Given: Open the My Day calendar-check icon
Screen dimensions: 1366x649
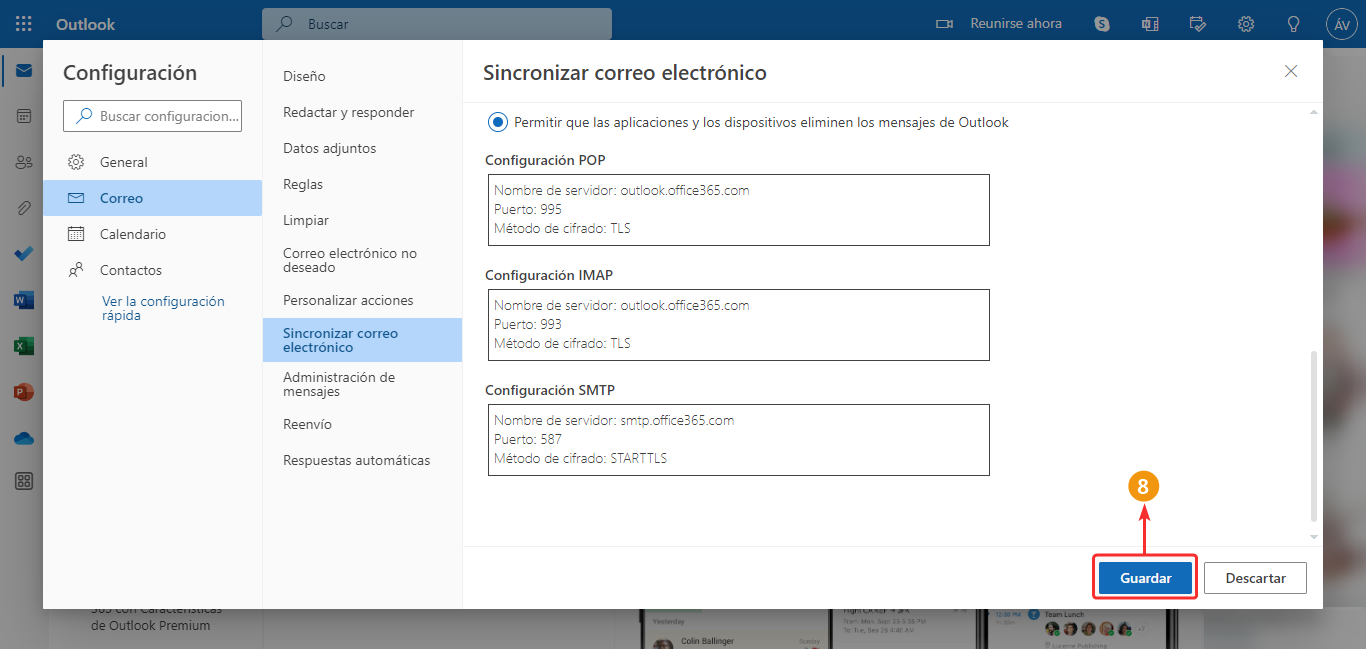Looking at the screenshot, I should [x=1198, y=24].
